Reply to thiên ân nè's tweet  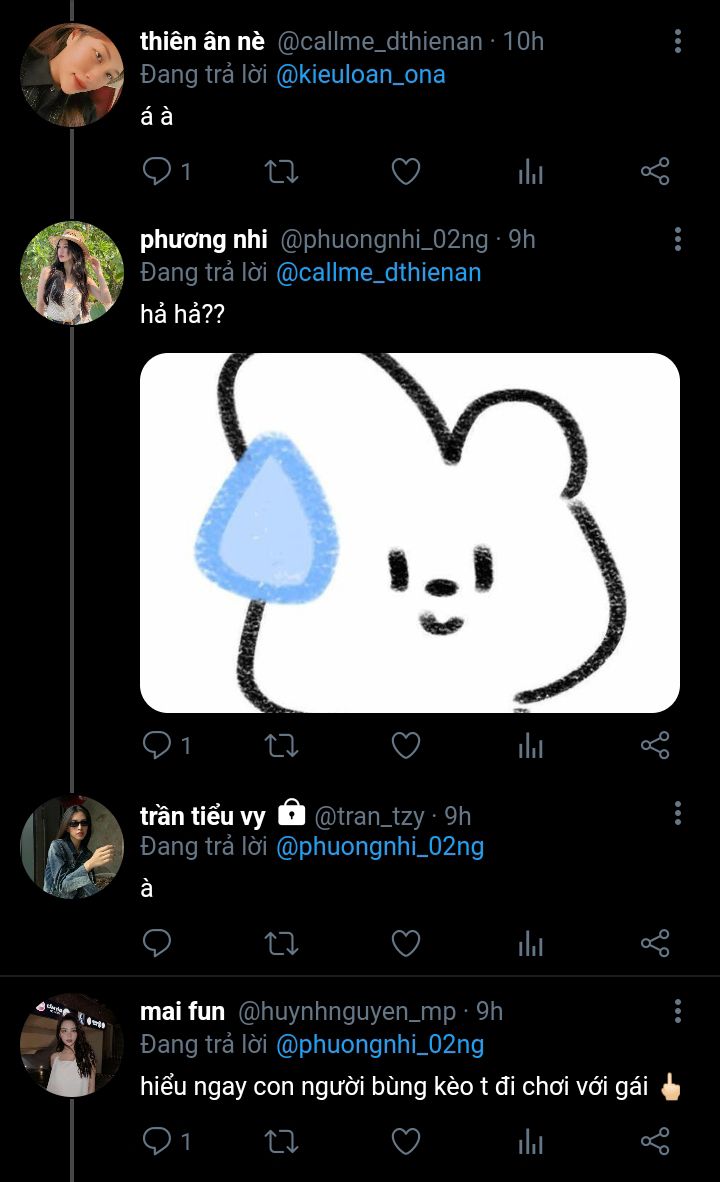[x=157, y=172]
